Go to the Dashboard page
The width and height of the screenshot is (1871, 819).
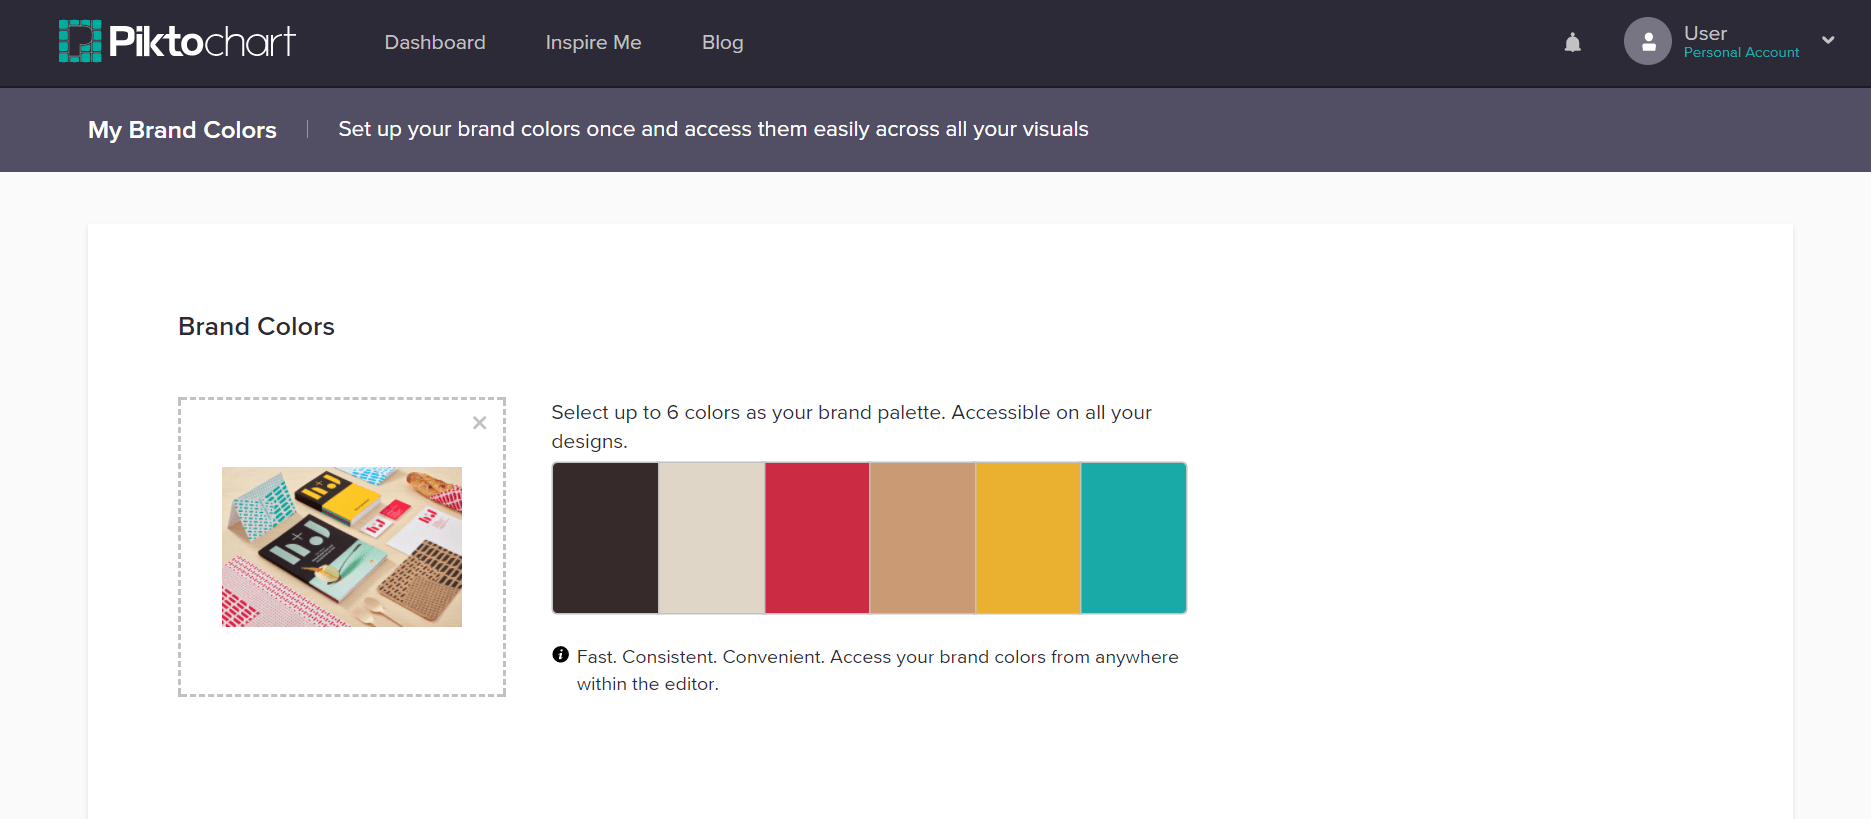(435, 42)
